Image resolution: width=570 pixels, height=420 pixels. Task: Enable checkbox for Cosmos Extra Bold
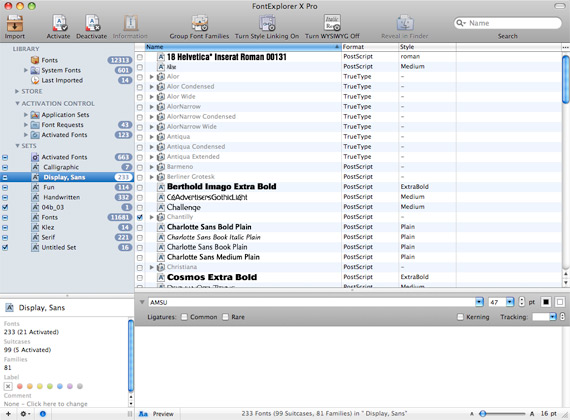[x=140, y=277]
